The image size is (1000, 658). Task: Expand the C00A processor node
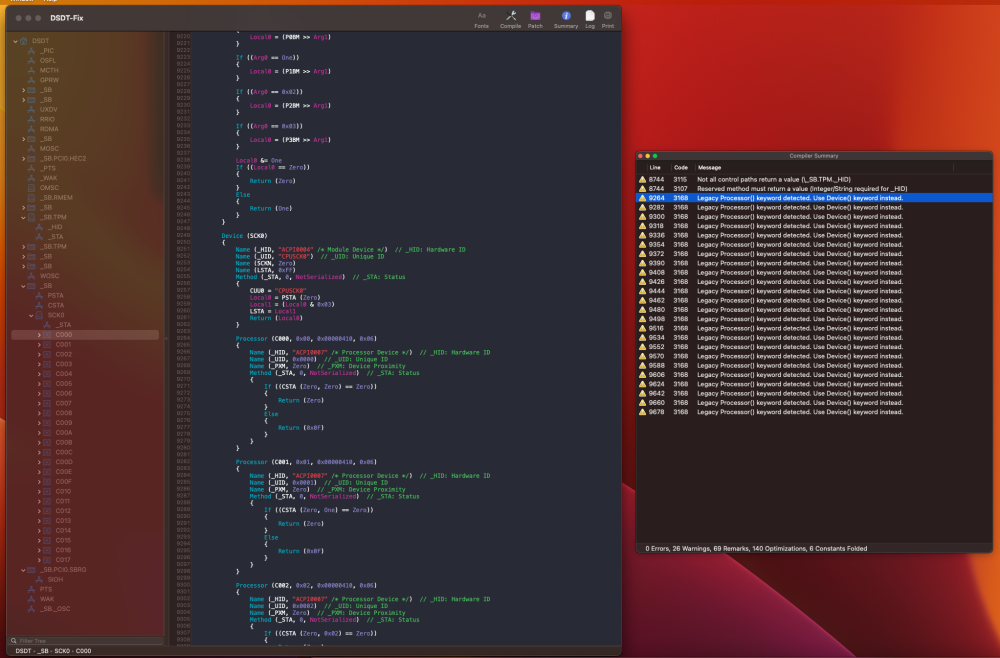coord(39,433)
